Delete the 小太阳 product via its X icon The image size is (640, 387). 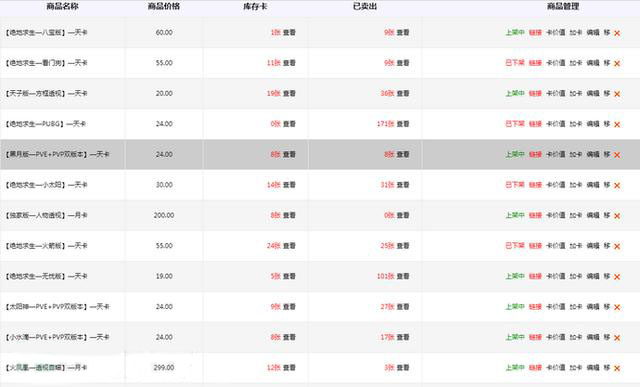[617, 185]
